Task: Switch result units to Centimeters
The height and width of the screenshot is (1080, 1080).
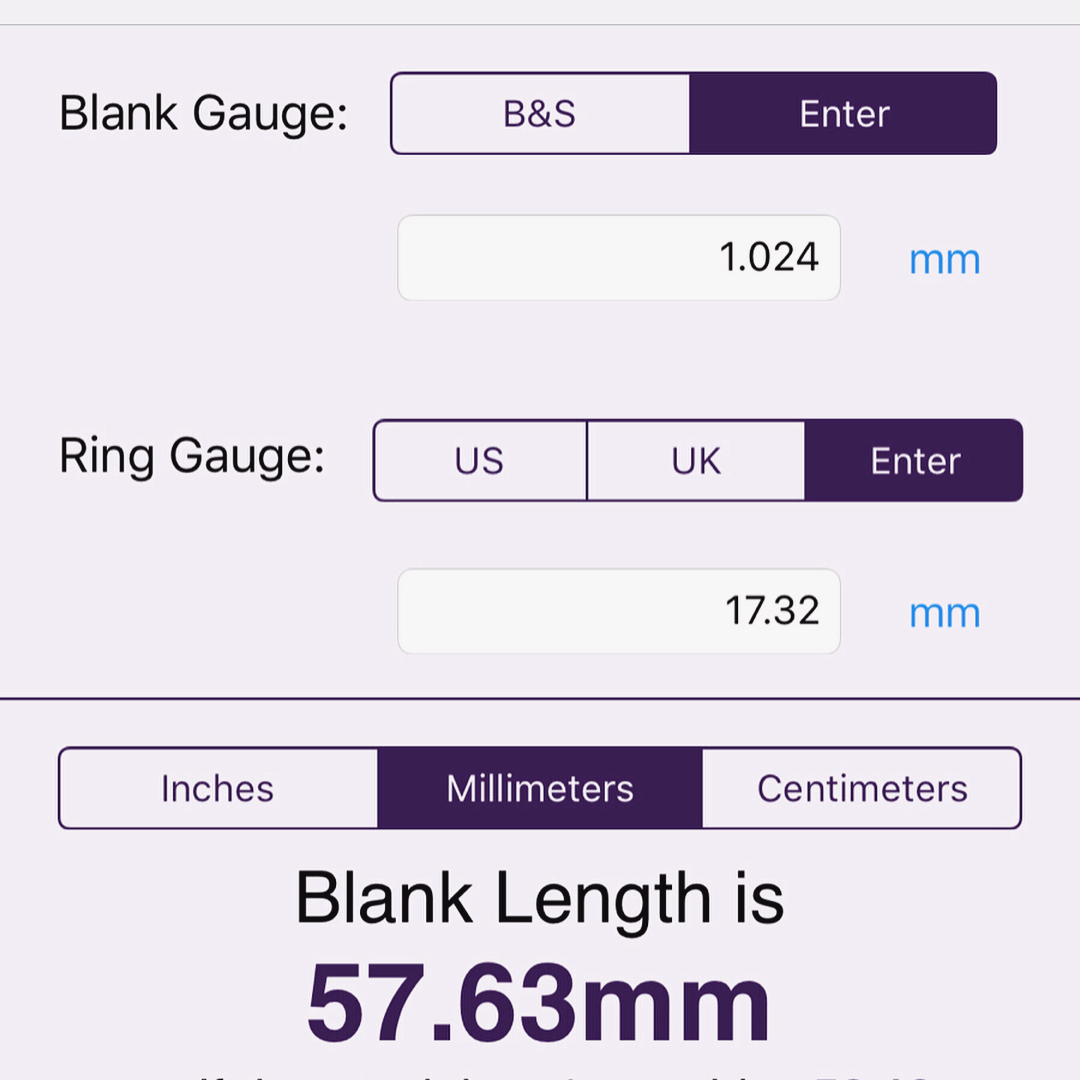Action: [862, 788]
